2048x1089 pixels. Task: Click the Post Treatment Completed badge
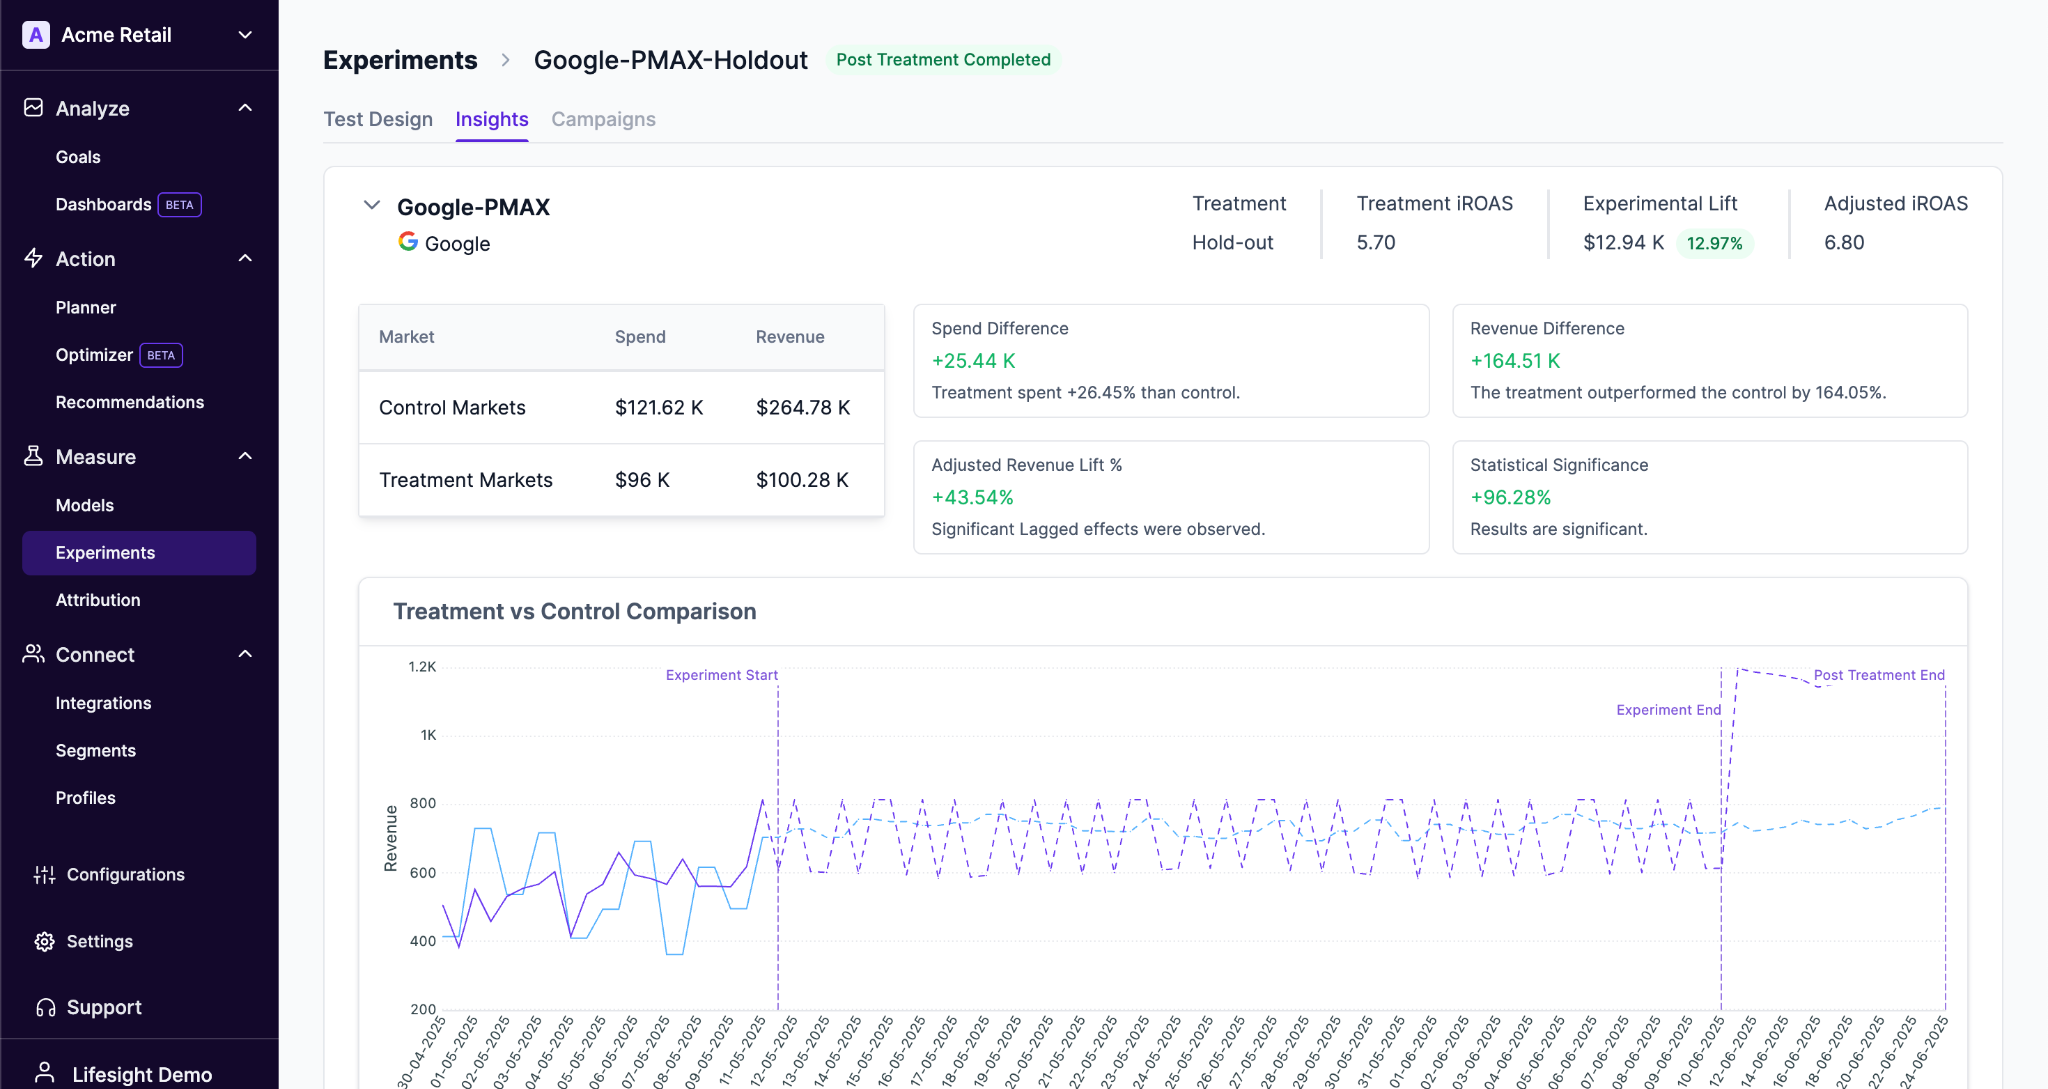coord(943,60)
